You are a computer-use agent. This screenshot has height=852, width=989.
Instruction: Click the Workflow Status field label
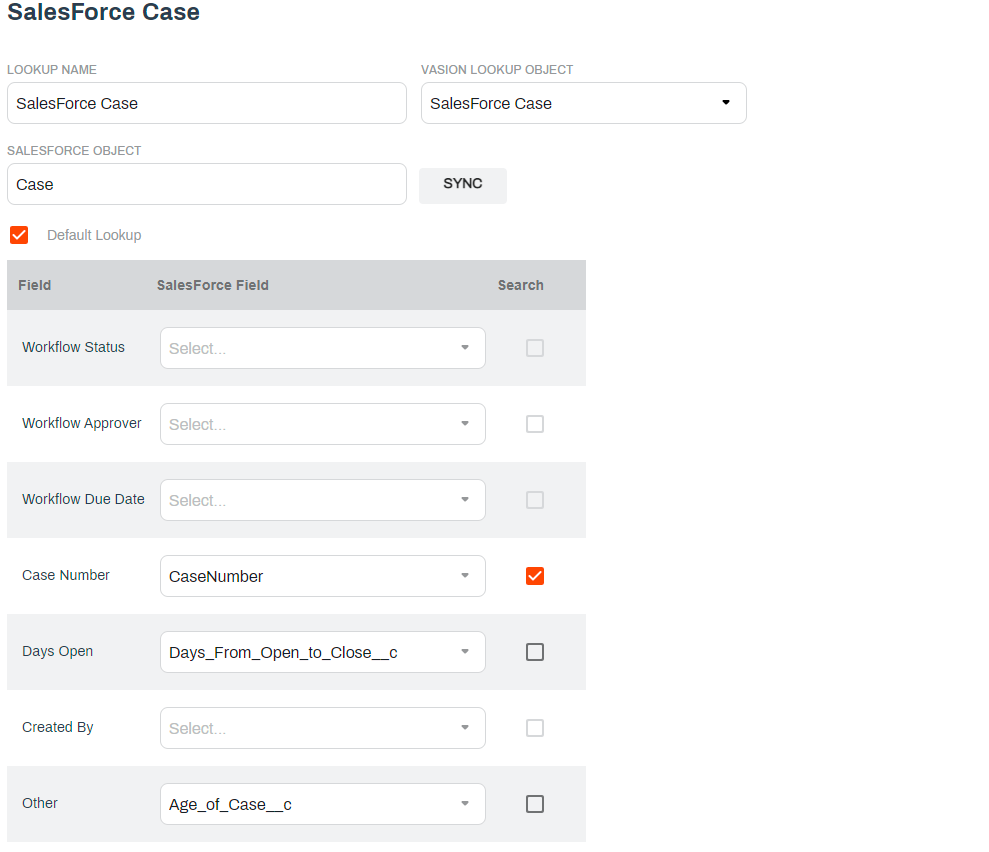73,347
